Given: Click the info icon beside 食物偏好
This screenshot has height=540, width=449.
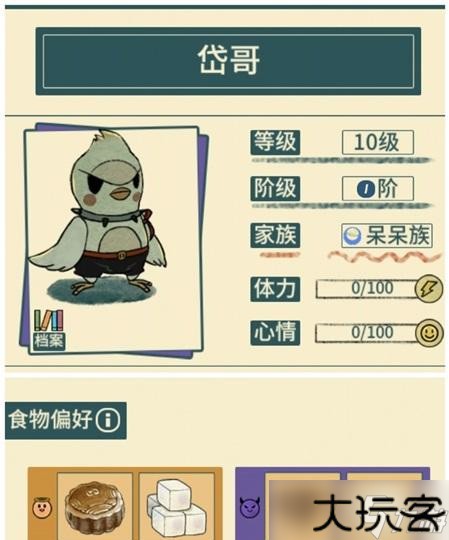Looking at the screenshot, I should 108,420.
